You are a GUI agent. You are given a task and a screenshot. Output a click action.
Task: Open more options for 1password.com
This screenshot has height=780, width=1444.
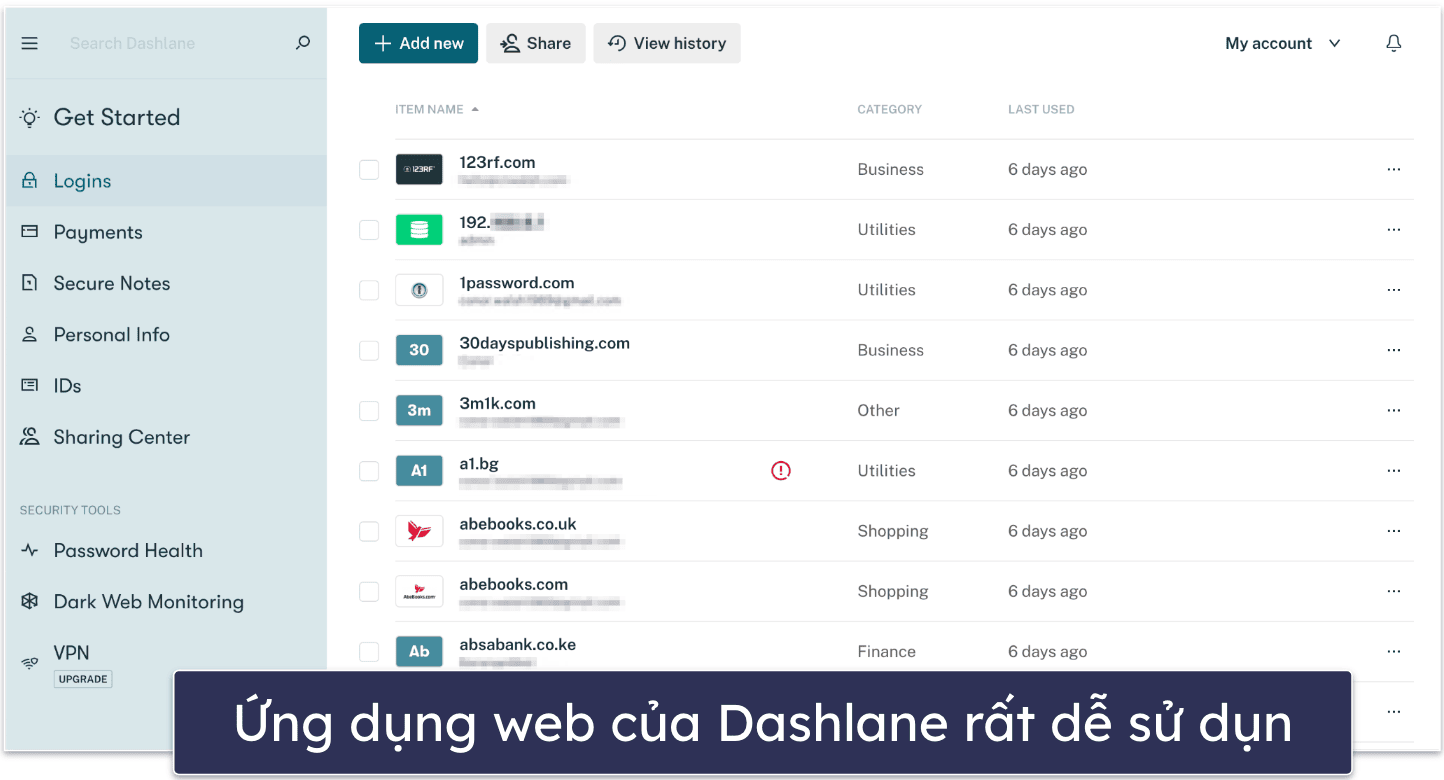pyautogui.click(x=1394, y=290)
